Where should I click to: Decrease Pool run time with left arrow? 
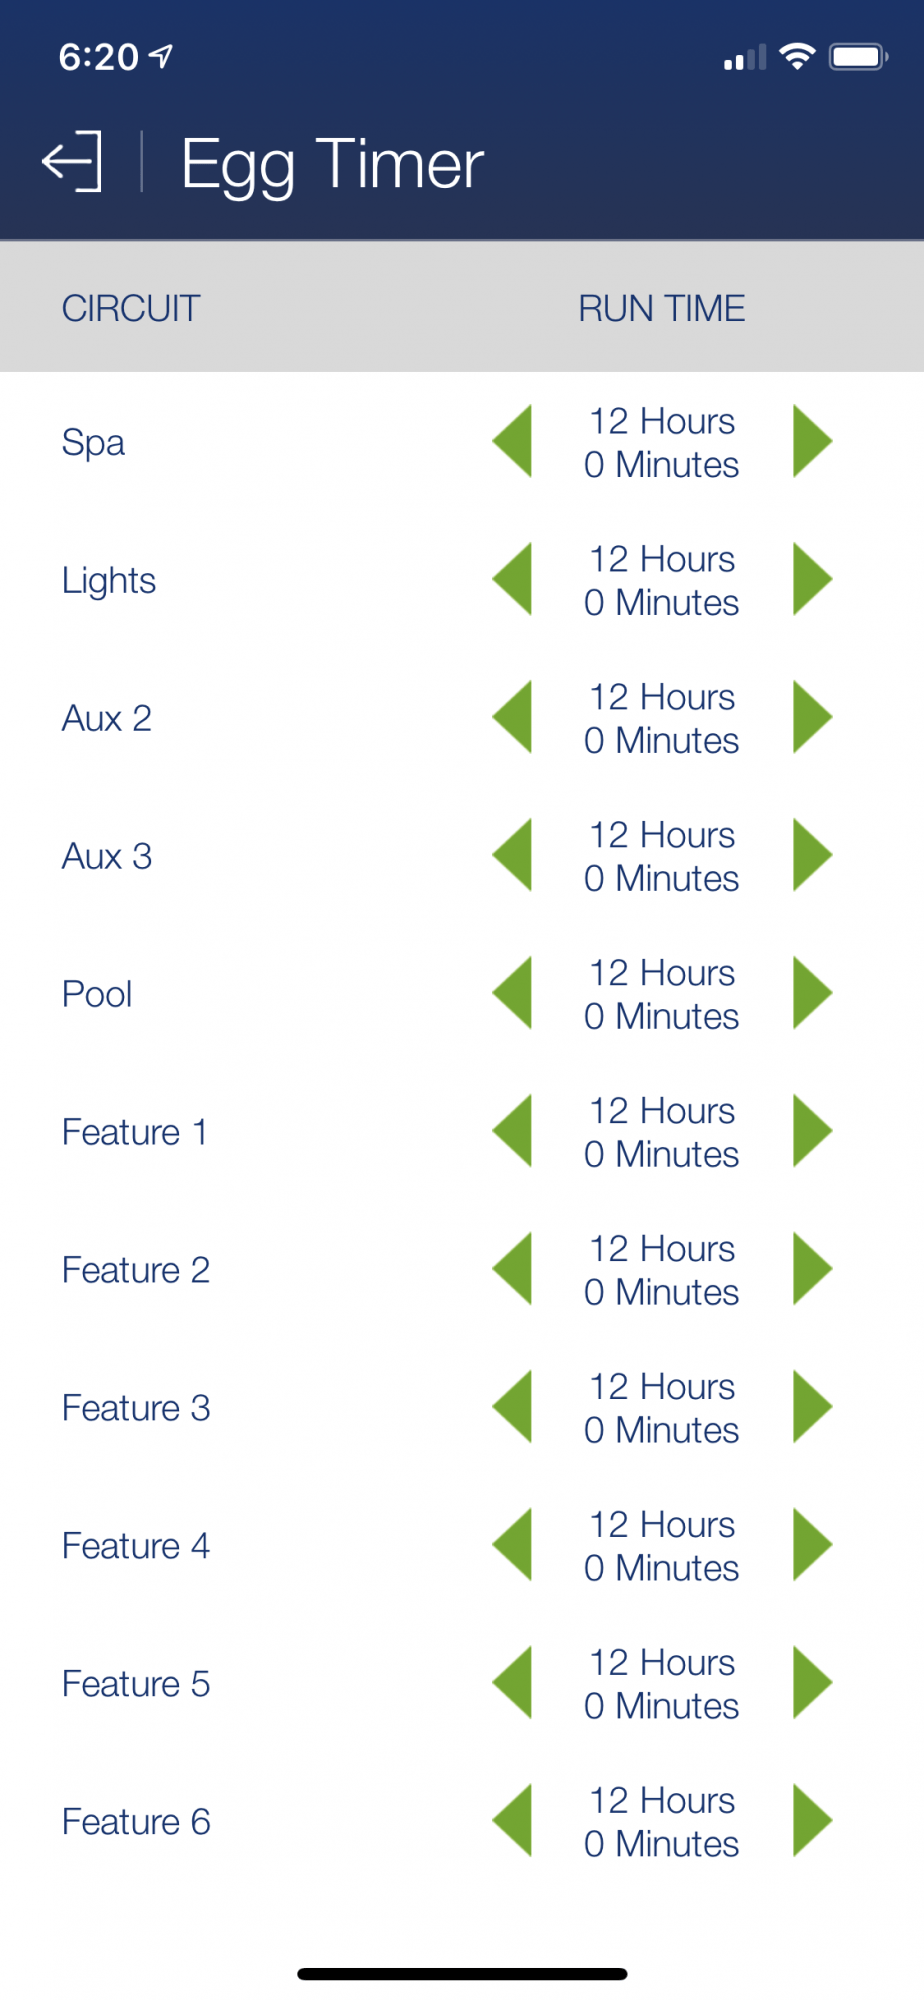(x=512, y=993)
